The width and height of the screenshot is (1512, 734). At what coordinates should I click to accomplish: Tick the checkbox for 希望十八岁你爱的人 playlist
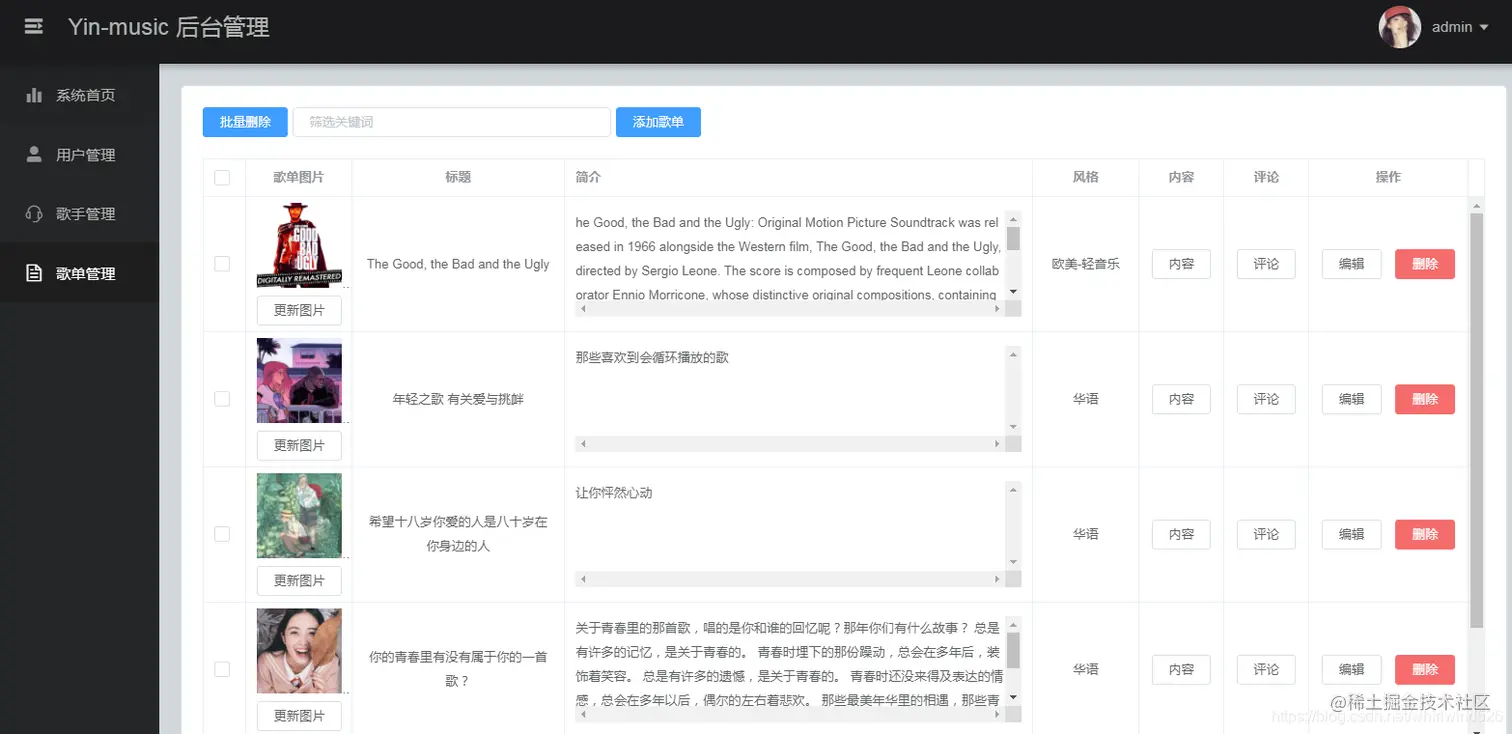point(222,534)
